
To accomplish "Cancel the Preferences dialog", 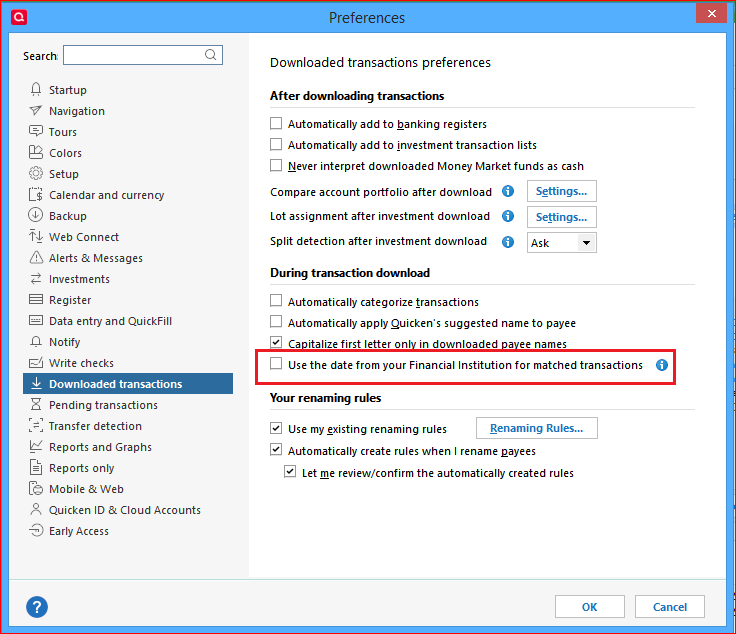I will click(670, 607).
